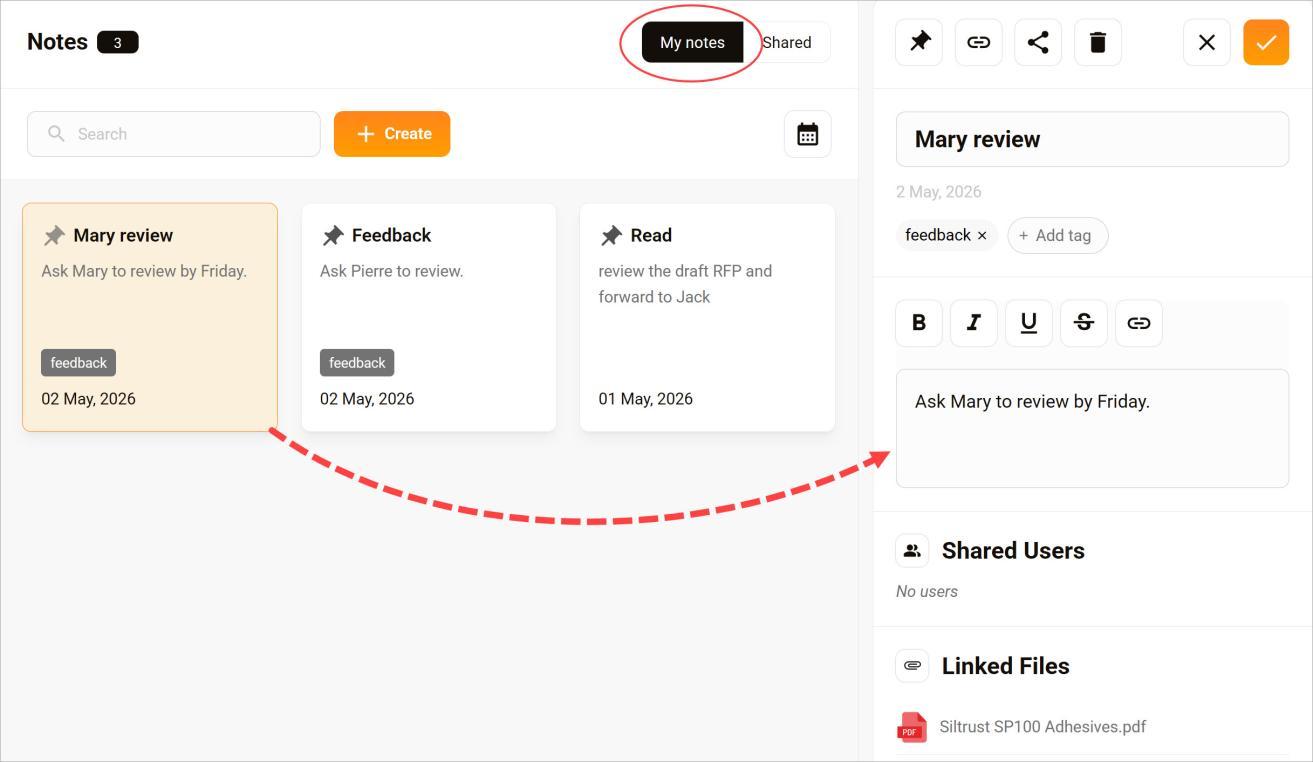This screenshot has width=1313, height=762.
Task: Edit the Mary review title field
Action: click(1092, 139)
